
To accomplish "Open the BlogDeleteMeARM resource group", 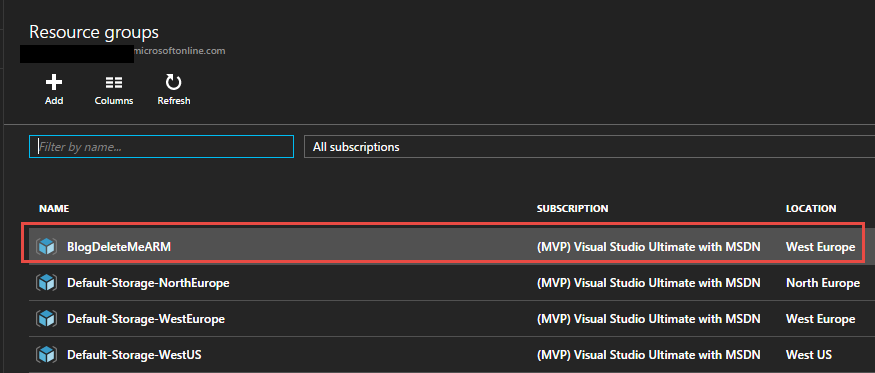I will [x=118, y=246].
